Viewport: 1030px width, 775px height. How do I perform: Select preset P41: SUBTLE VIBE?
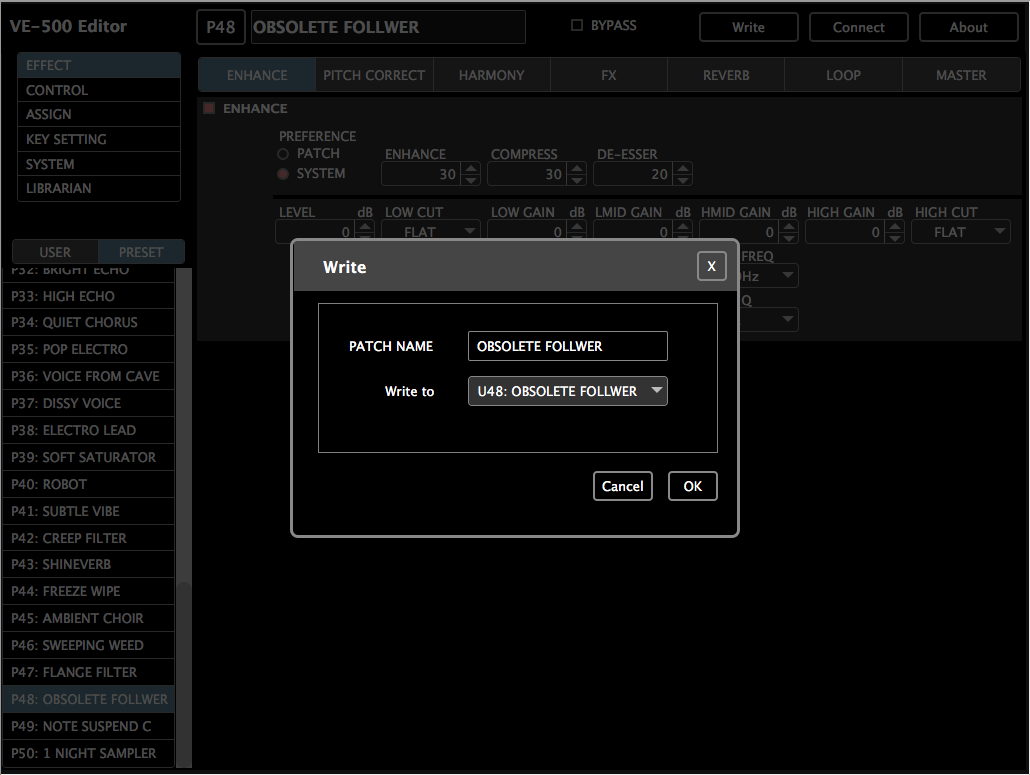[89, 511]
